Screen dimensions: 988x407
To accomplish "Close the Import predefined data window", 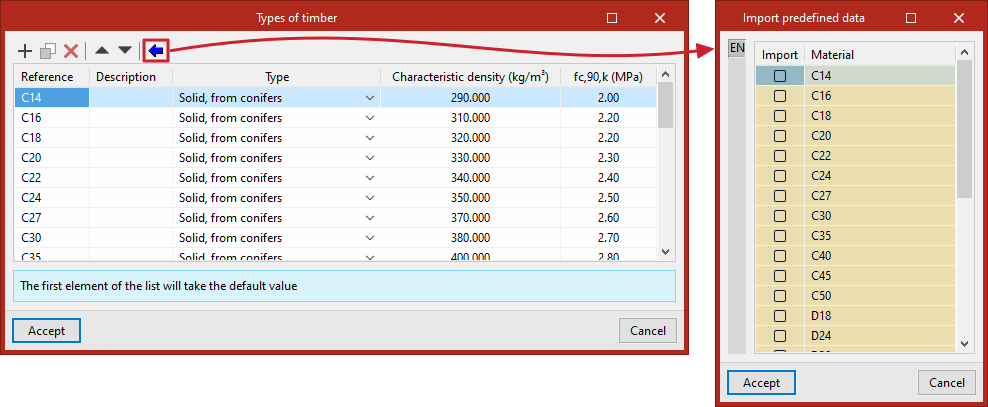I will 959,18.
